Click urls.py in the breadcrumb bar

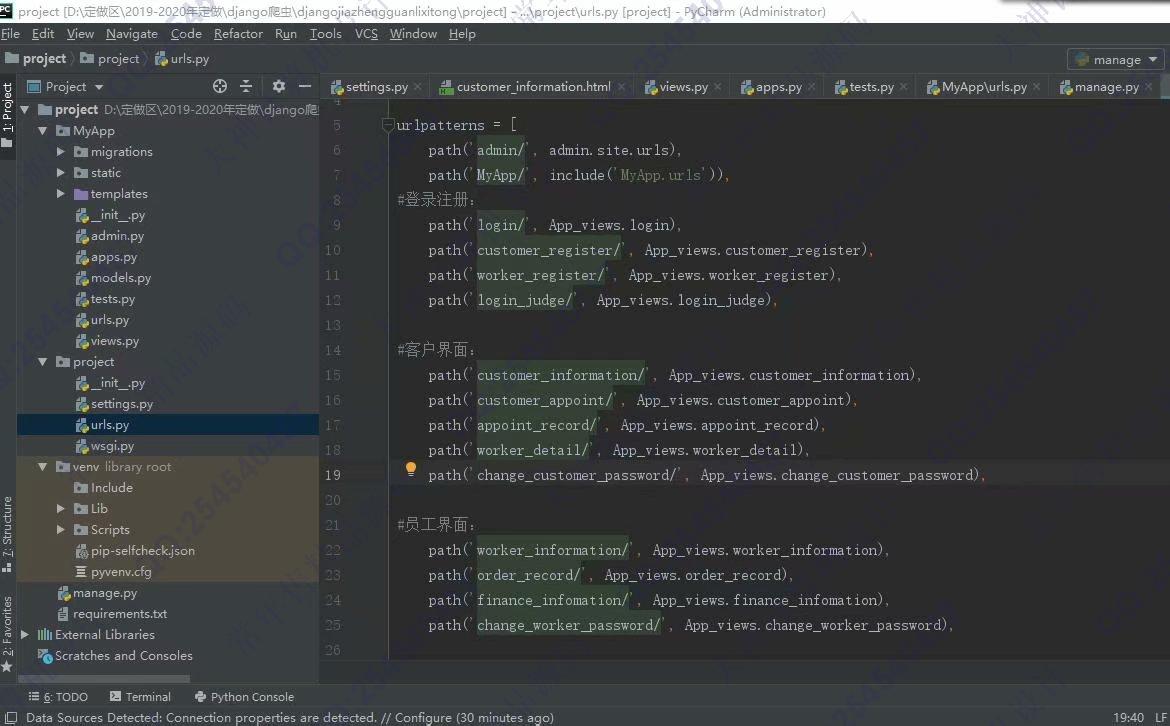click(x=182, y=58)
